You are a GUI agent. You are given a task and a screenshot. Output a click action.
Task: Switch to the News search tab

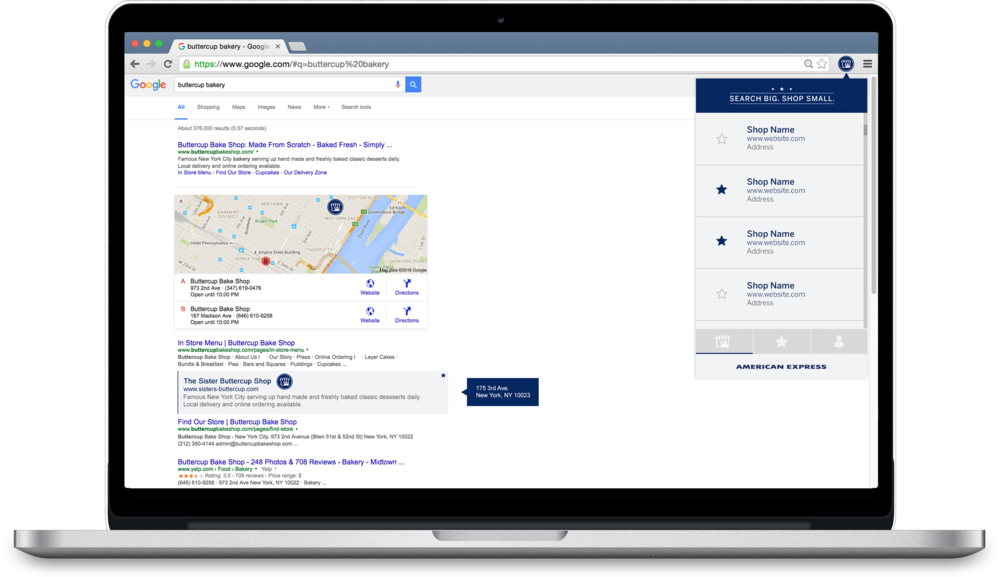click(x=294, y=107)
